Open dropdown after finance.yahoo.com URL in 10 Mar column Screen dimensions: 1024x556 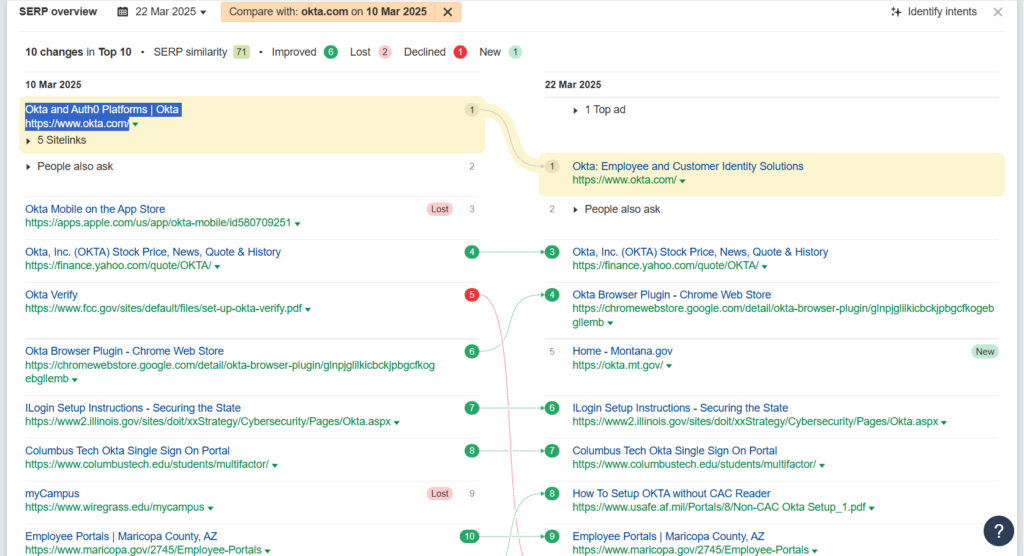217,267
